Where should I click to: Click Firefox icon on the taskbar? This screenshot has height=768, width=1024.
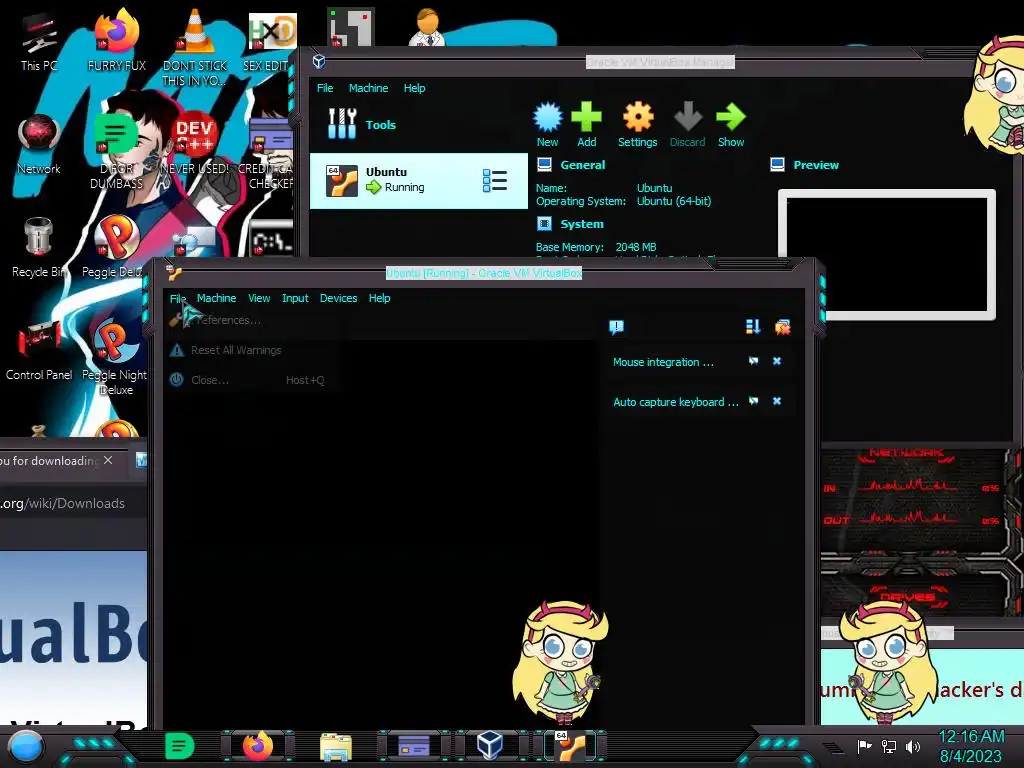pyautogui.click(x=257, y=746)
